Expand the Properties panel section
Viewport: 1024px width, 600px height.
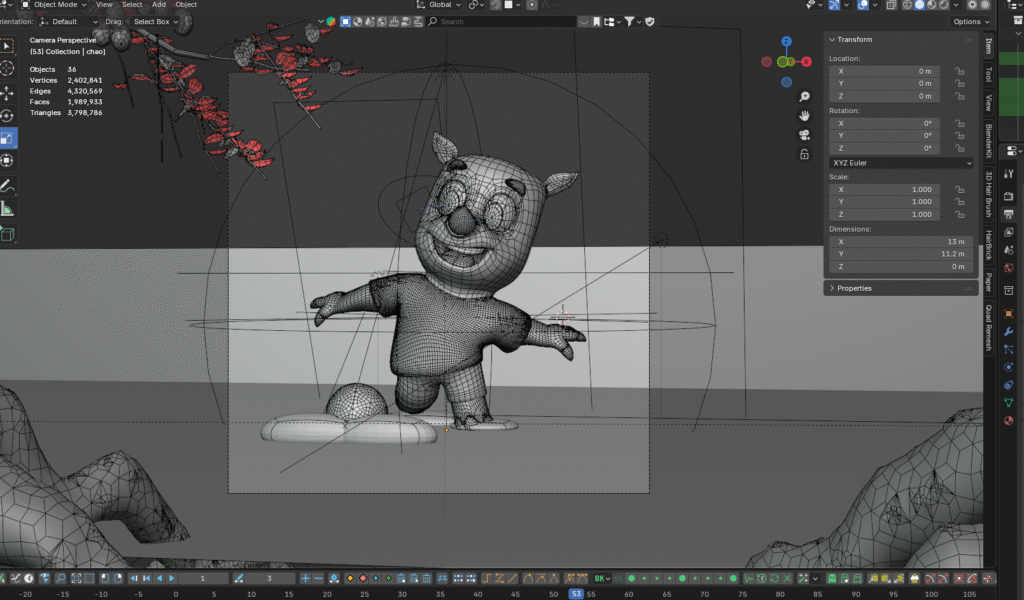coord(854,288)
